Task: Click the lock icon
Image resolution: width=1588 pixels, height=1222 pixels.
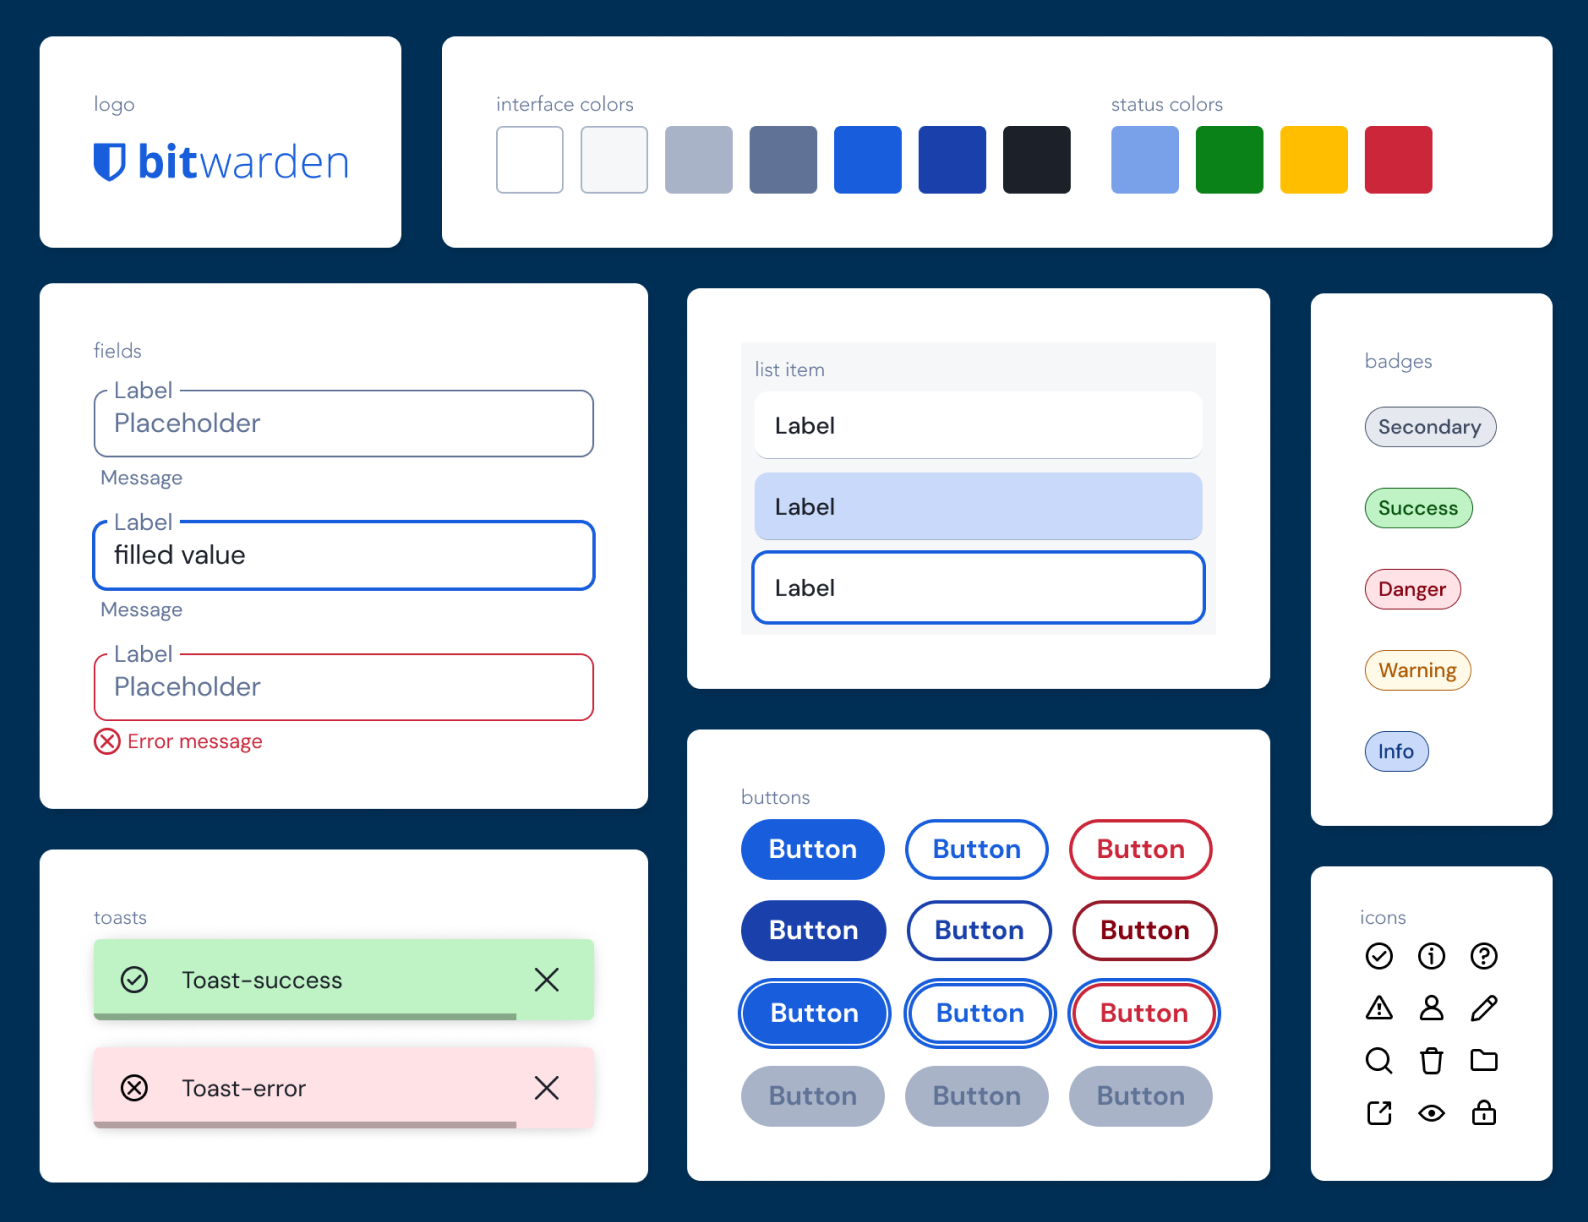Action: [1484, 1112]
